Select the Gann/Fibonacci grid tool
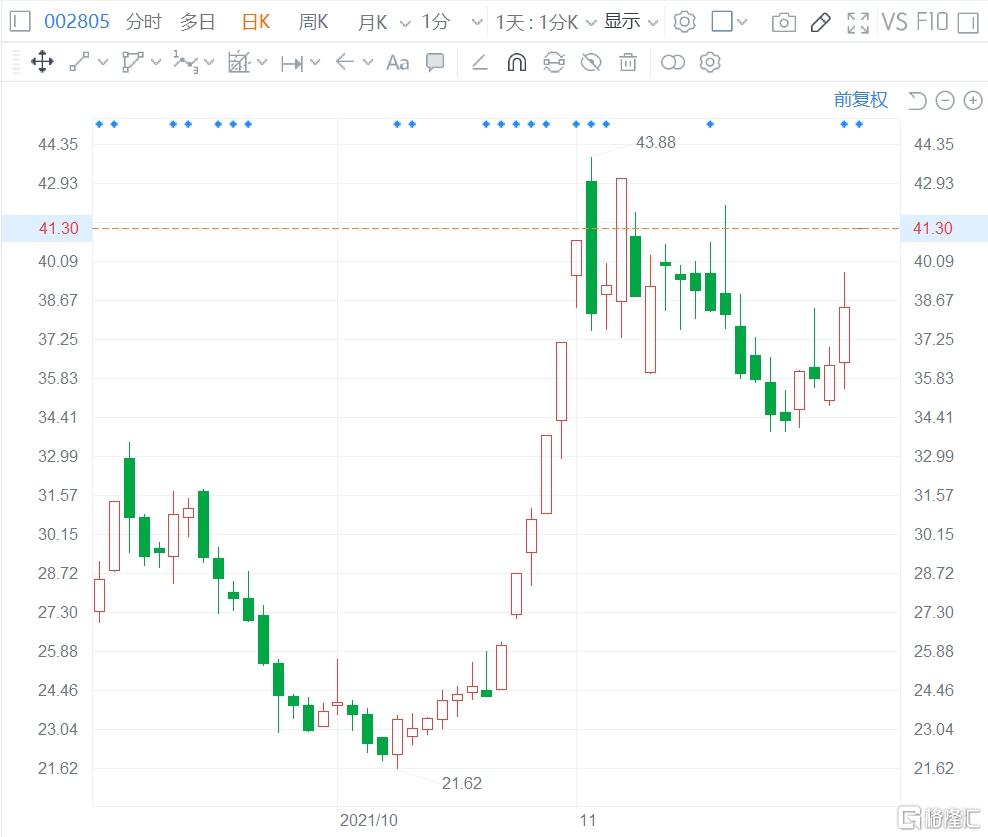The height and width of the screenshot is (837, 988). click(239, 62)
